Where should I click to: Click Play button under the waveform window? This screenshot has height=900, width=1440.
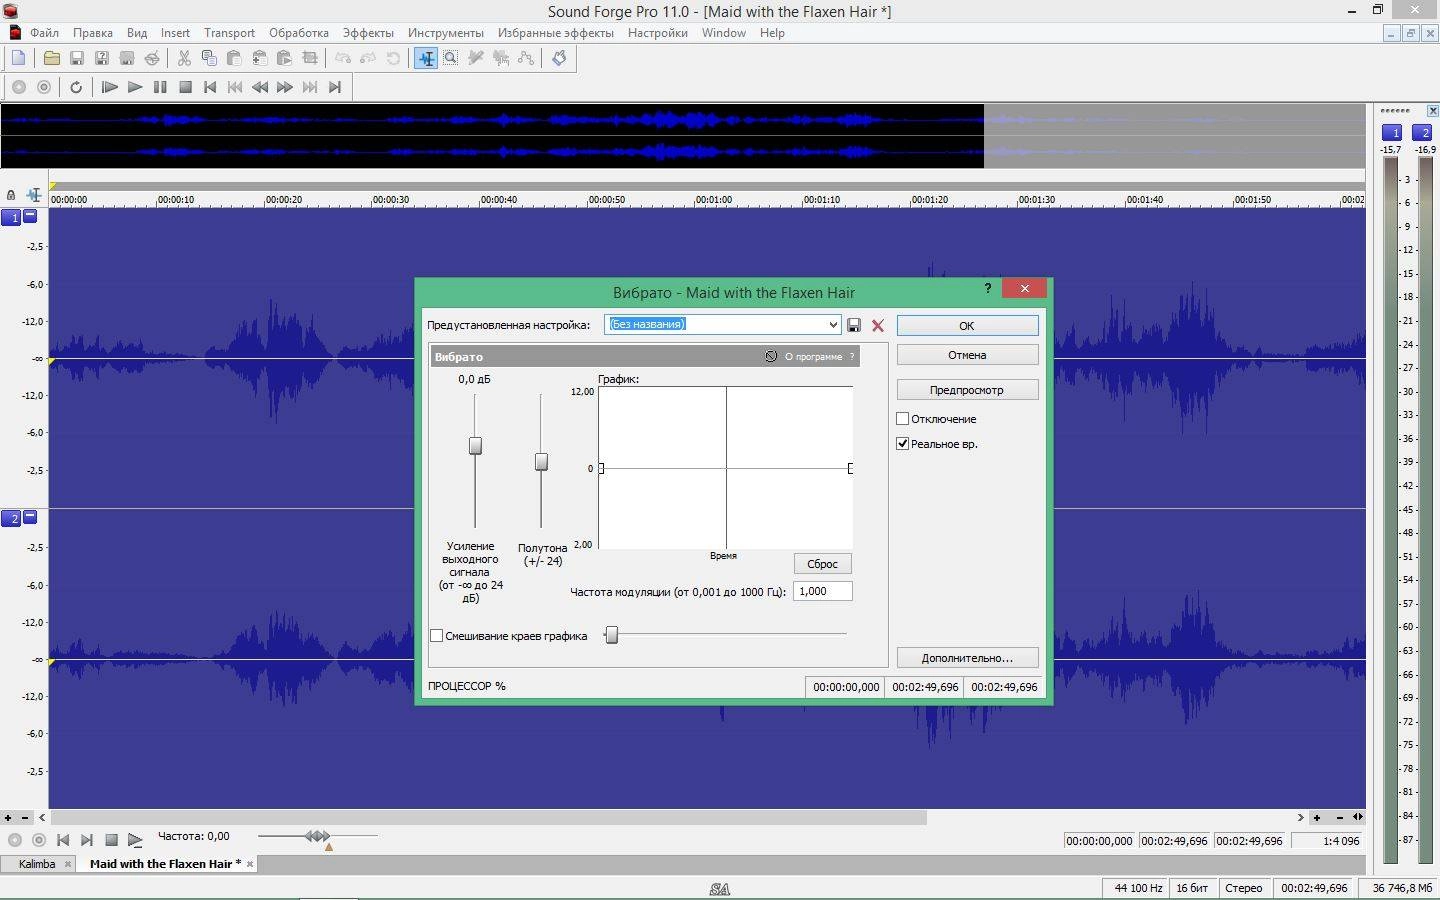(135, 840)
